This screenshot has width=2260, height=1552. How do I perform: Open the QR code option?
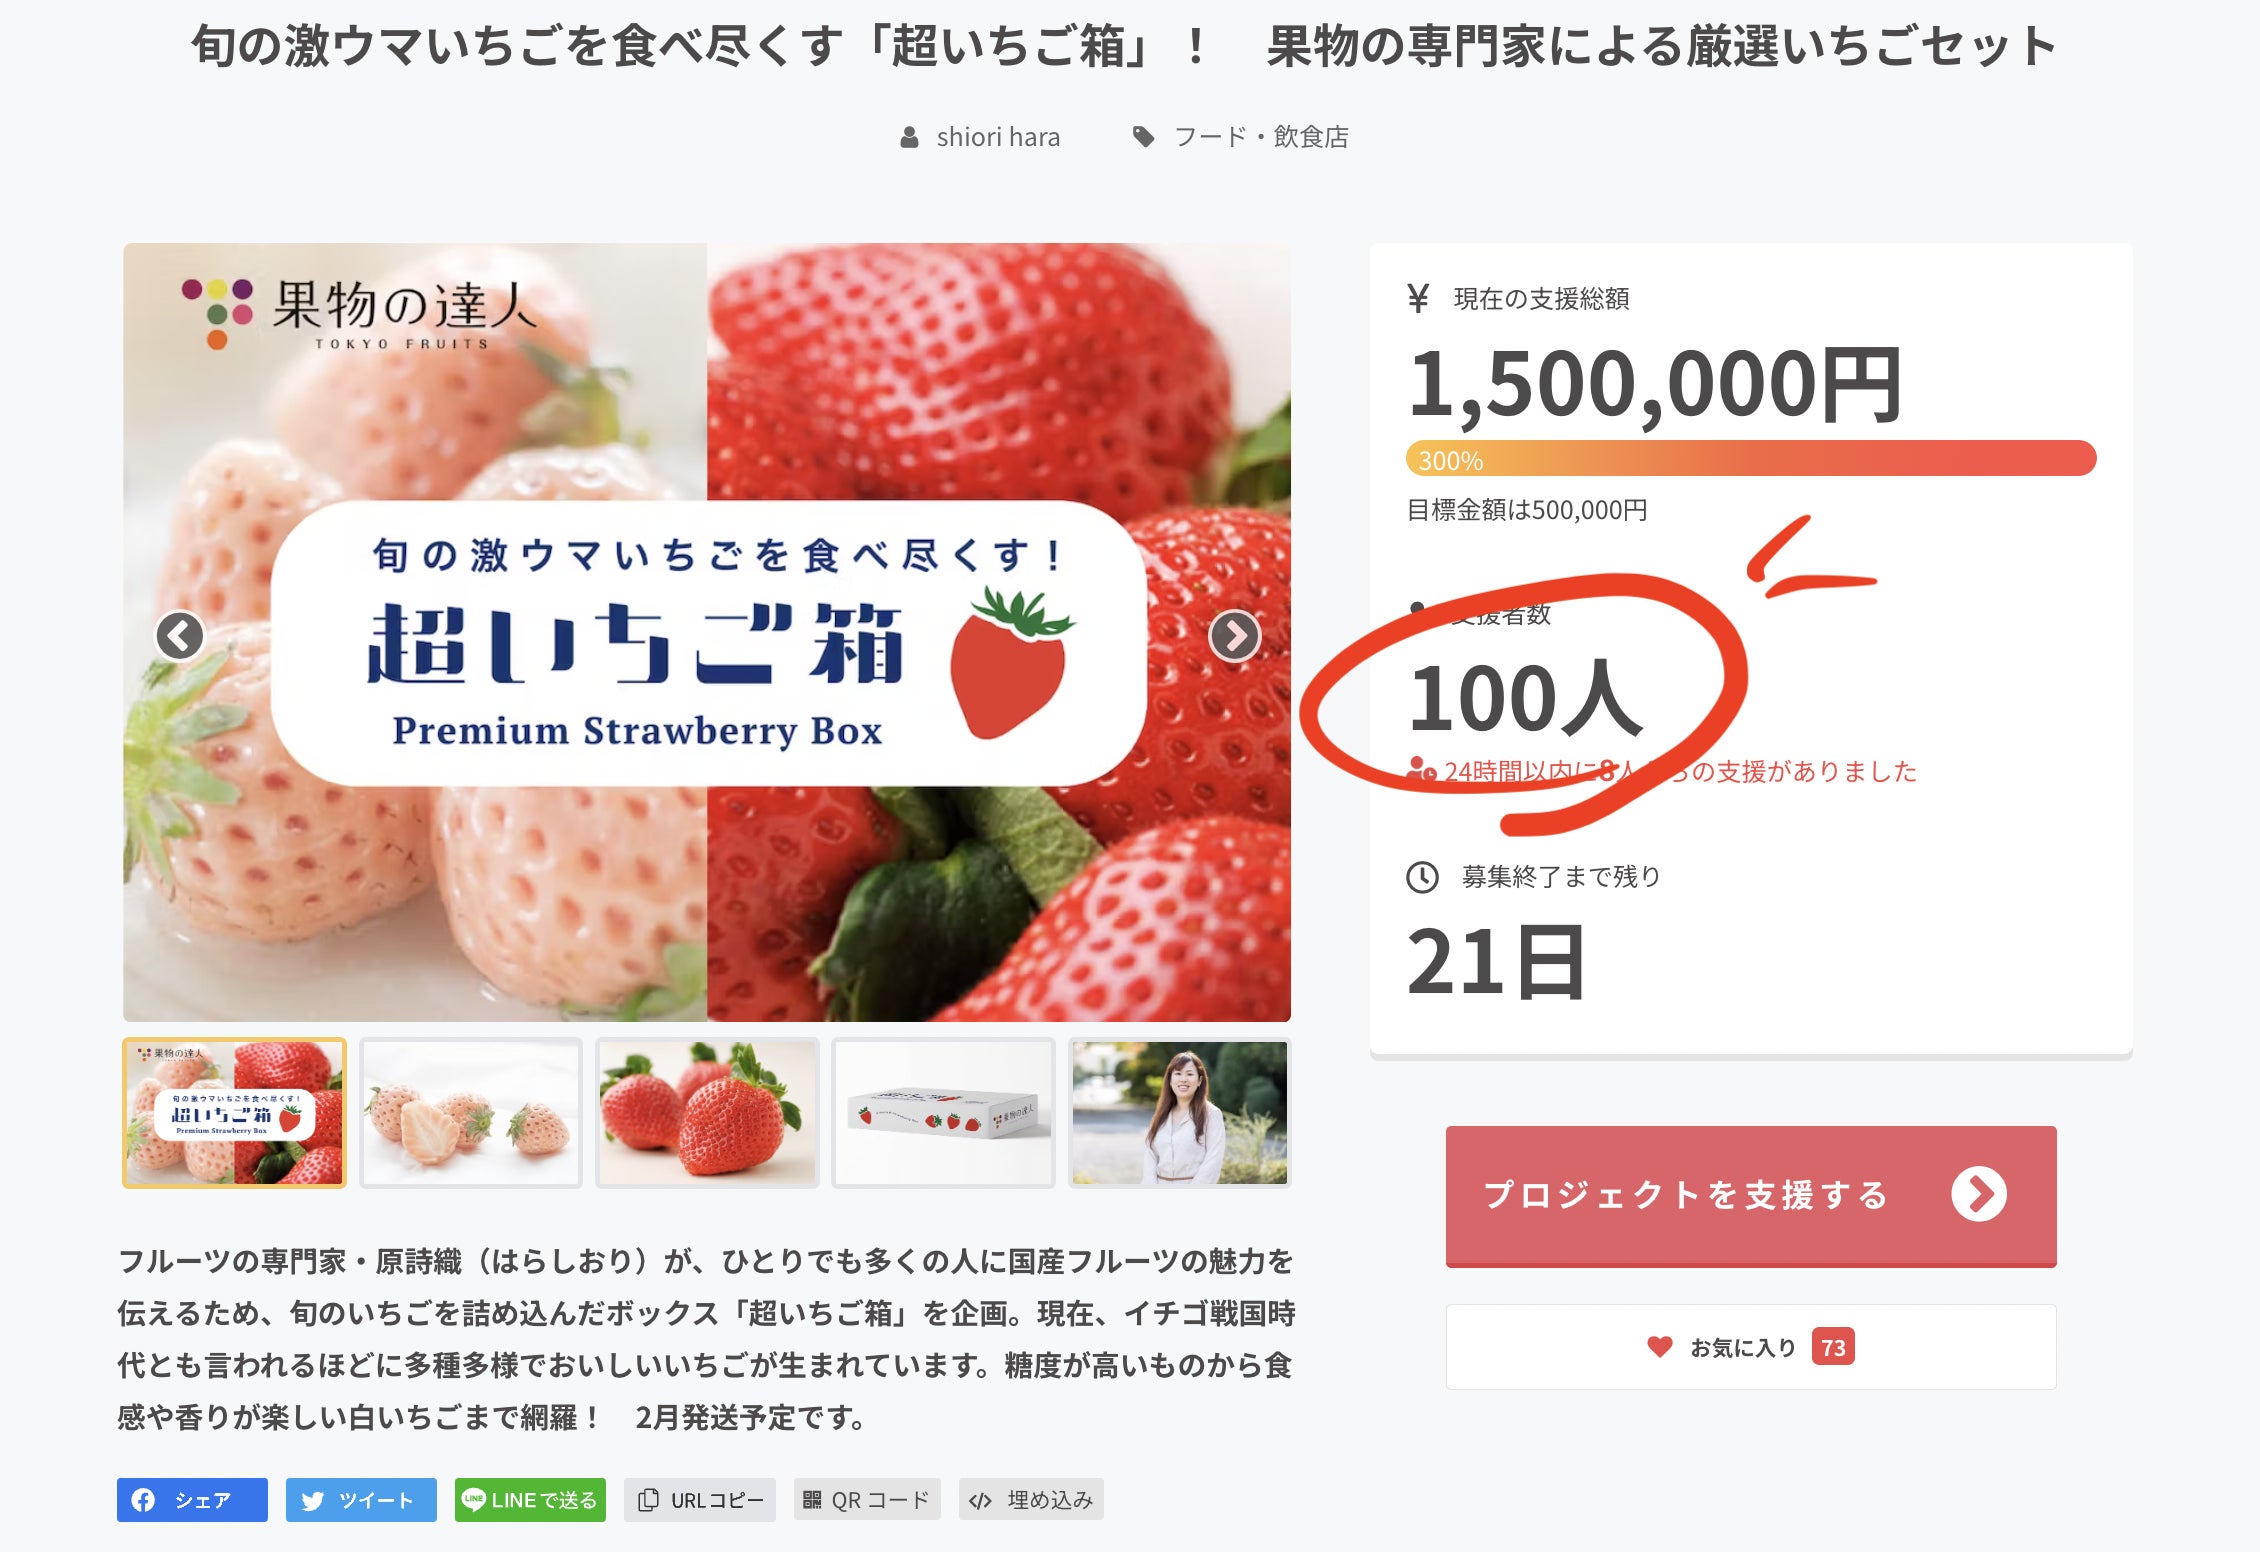point(867,1500)
